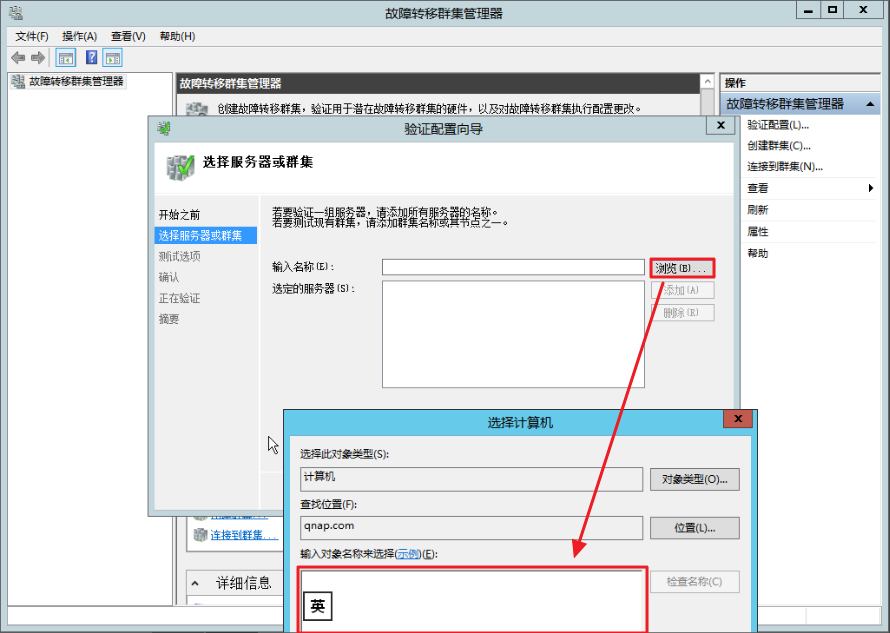Click inside the 选定的服务器 list box
Image resolution: width=890 pixels, height=633 pixels.
coord(513,334)
